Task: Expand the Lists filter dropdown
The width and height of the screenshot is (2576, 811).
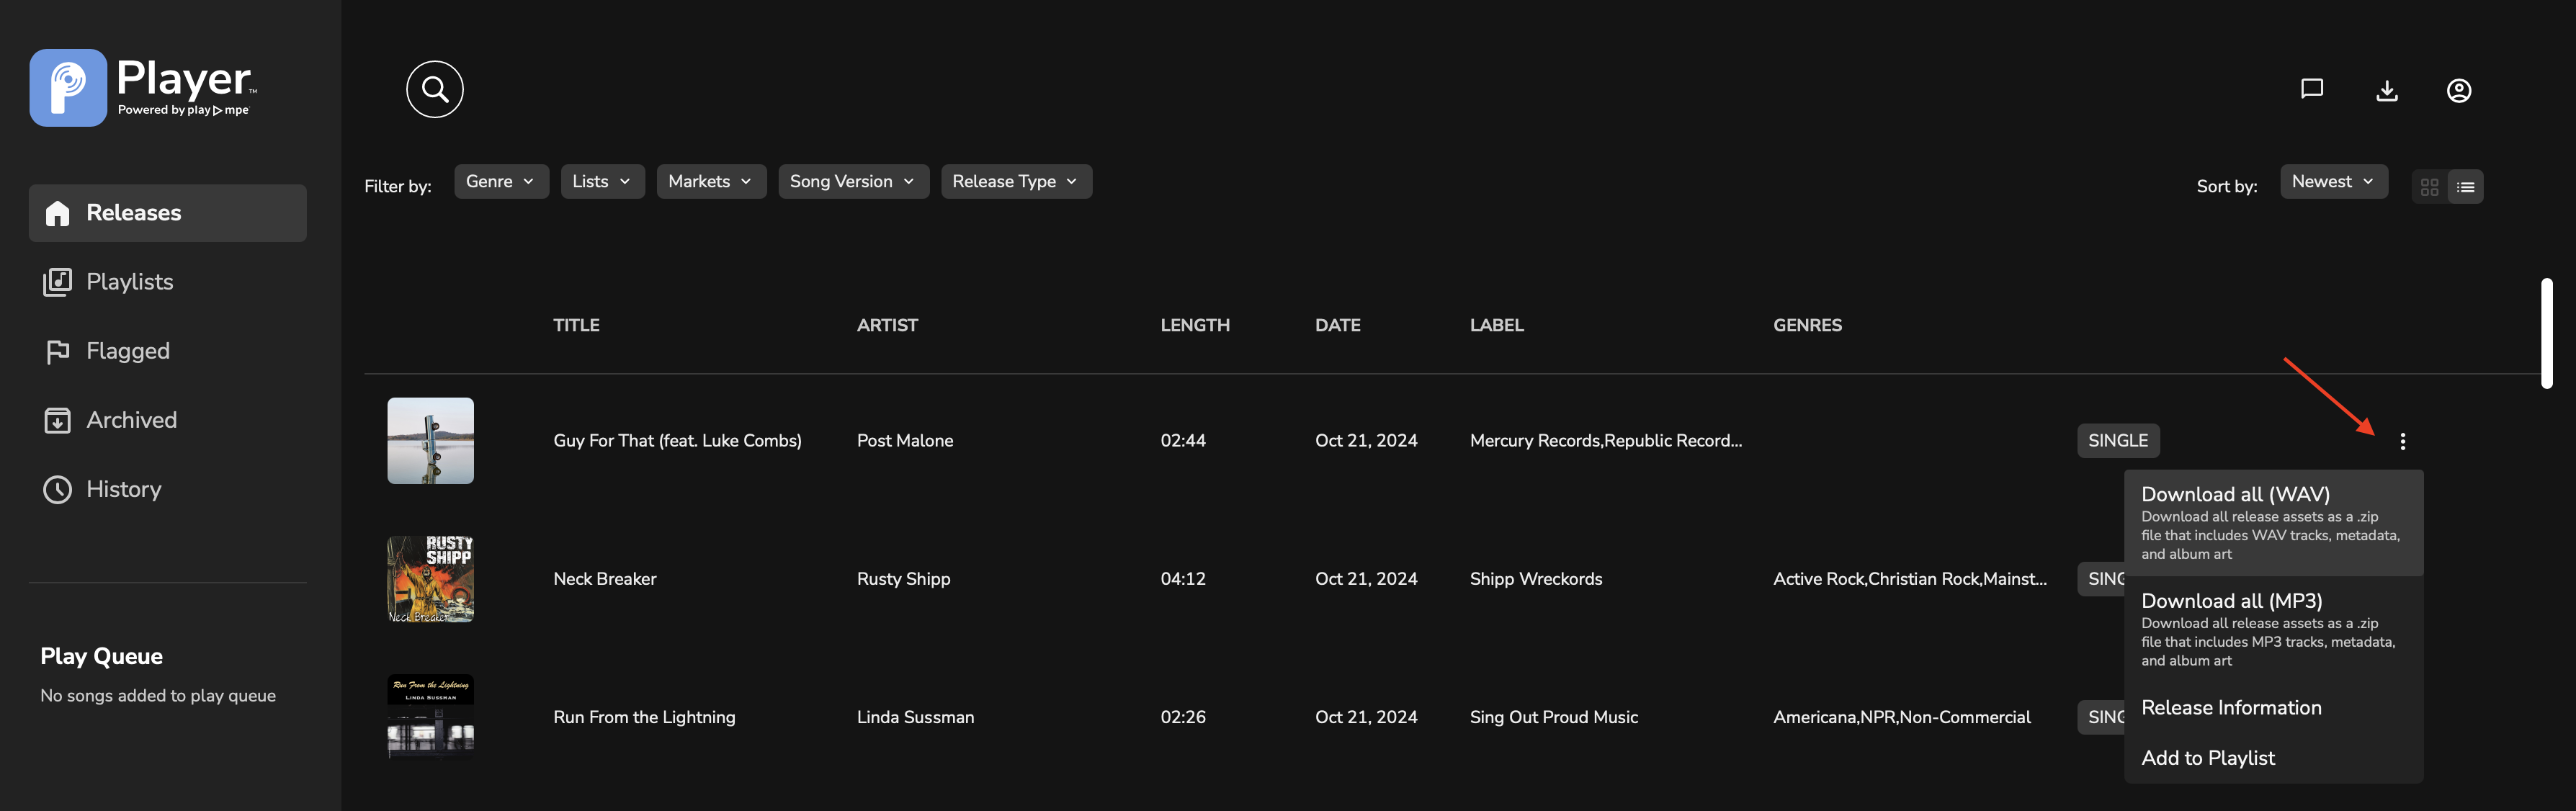Action: point(602,181)
